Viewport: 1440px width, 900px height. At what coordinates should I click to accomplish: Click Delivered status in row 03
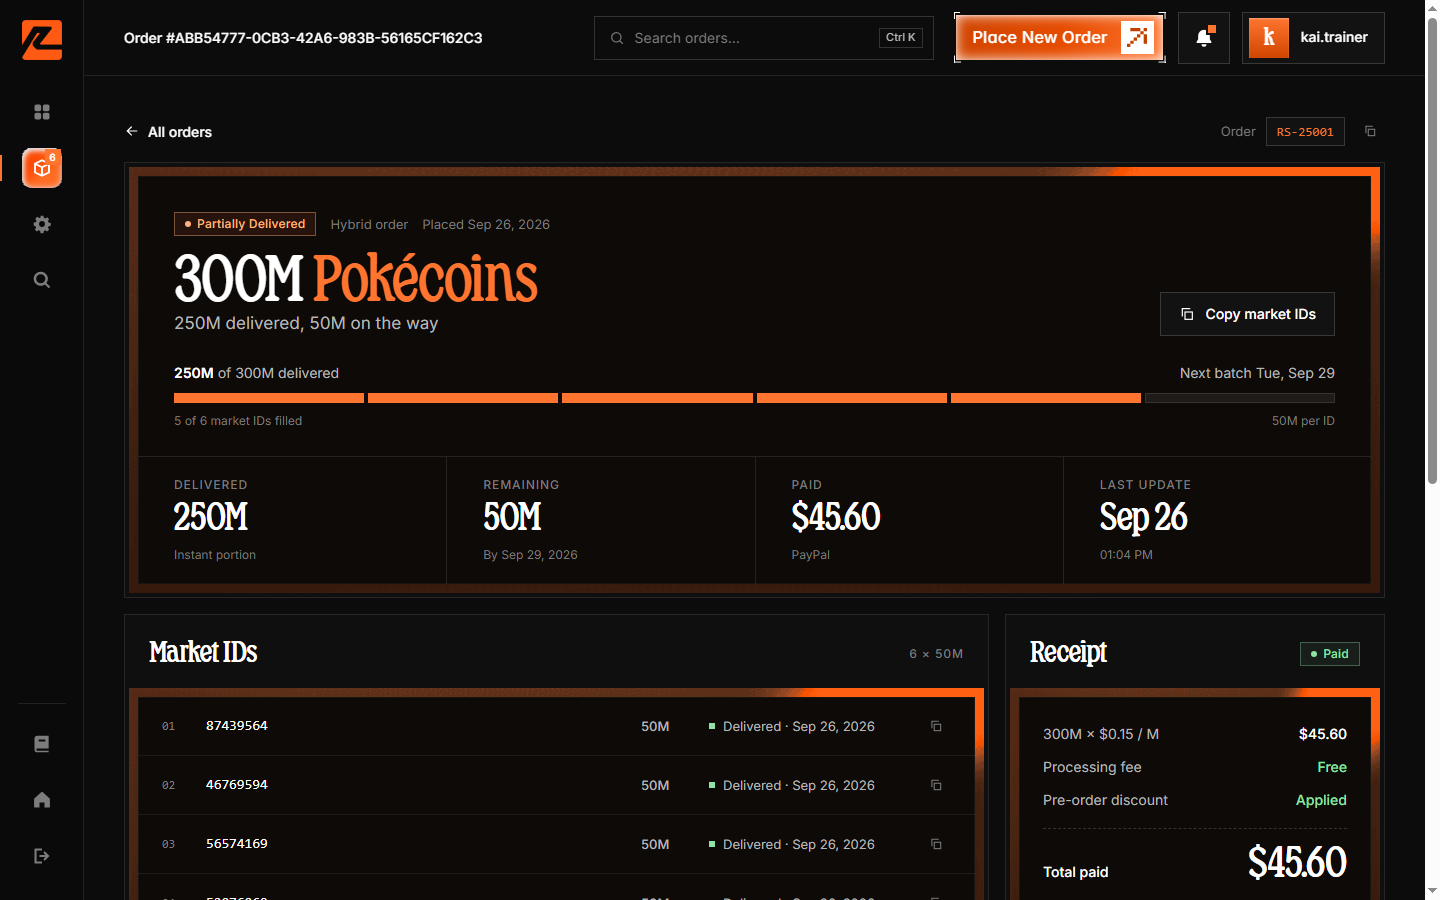click(x=792, y=844)
